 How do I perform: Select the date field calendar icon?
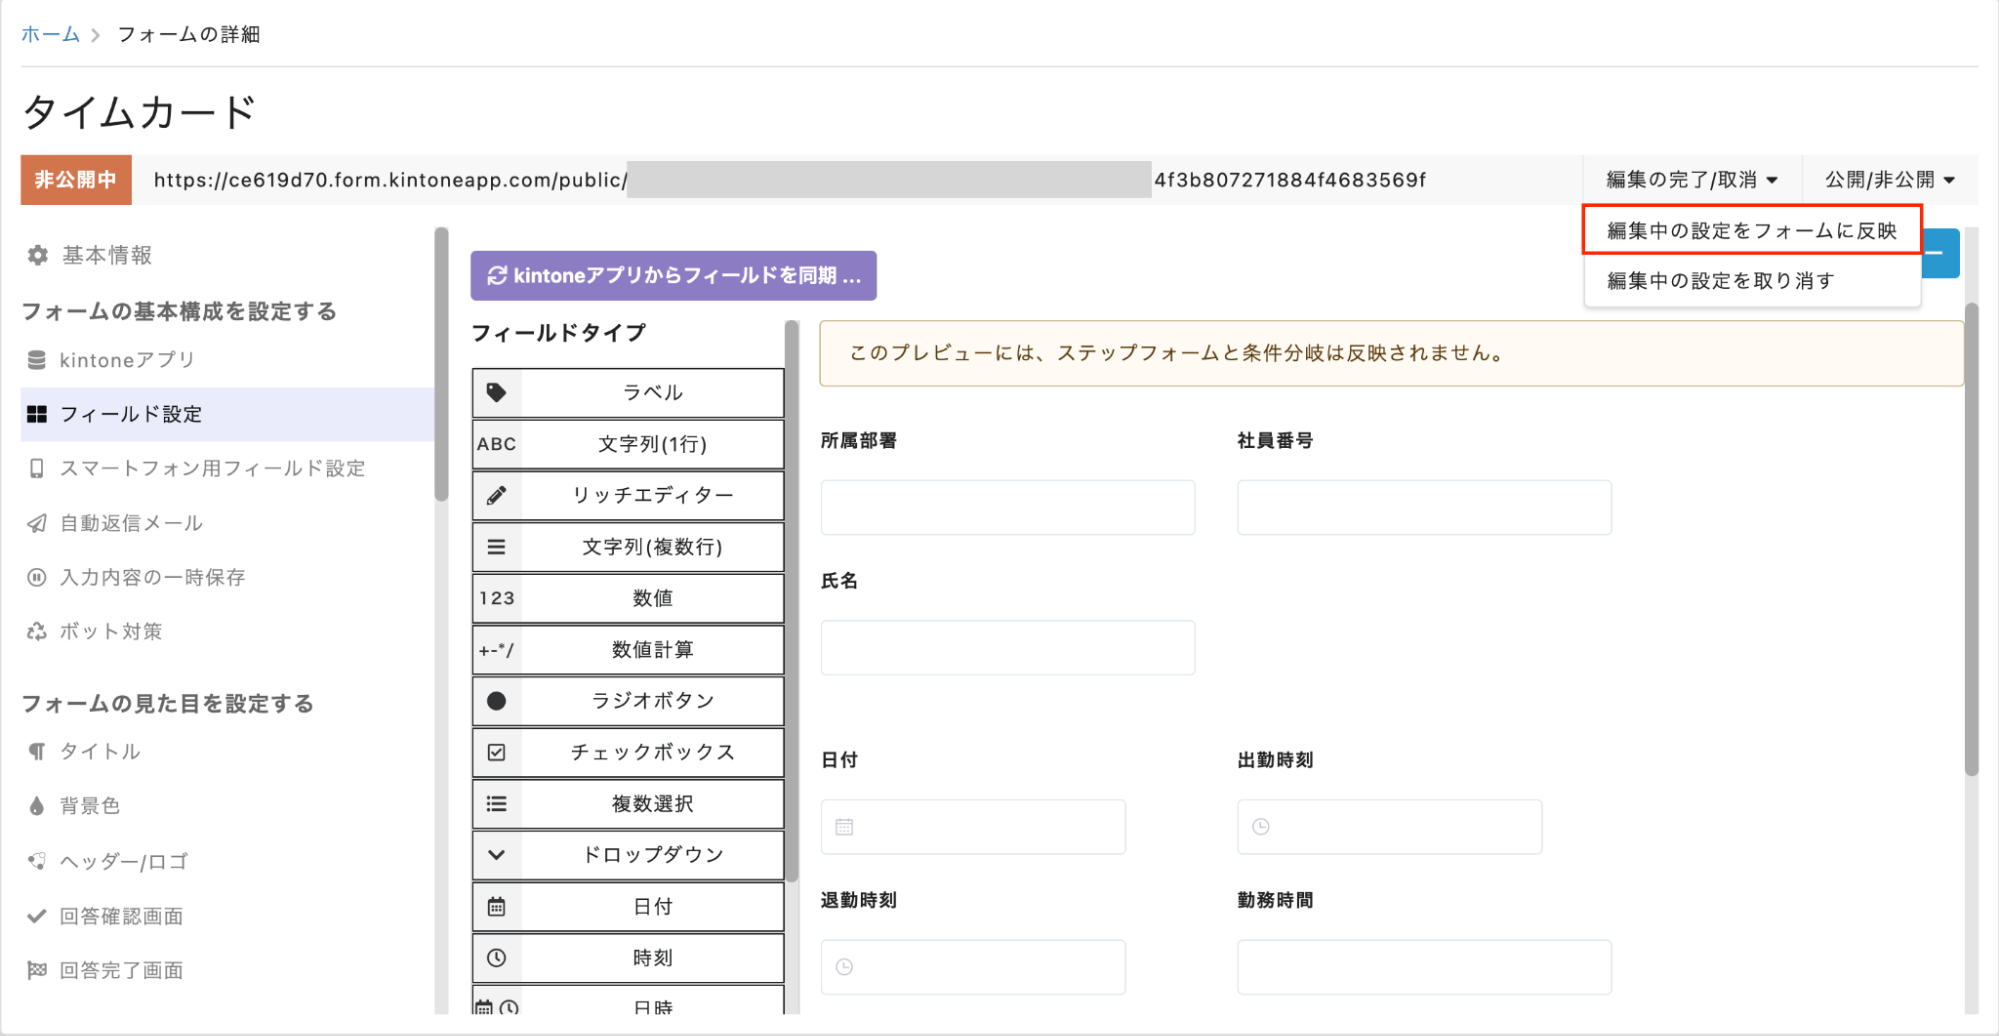[496, 907]
